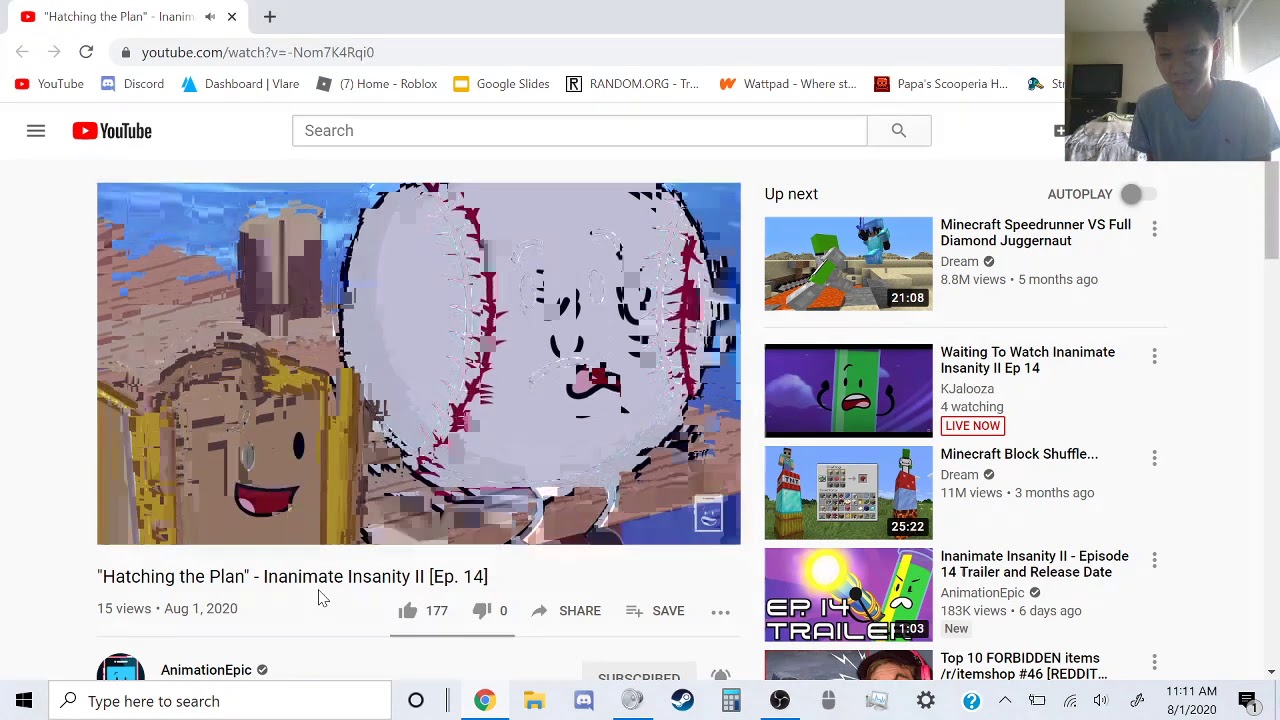Go to the YouTube home logo
The width and height of the screenshot is (1280, 720).
pyautogui.click(x=112, y=131)
